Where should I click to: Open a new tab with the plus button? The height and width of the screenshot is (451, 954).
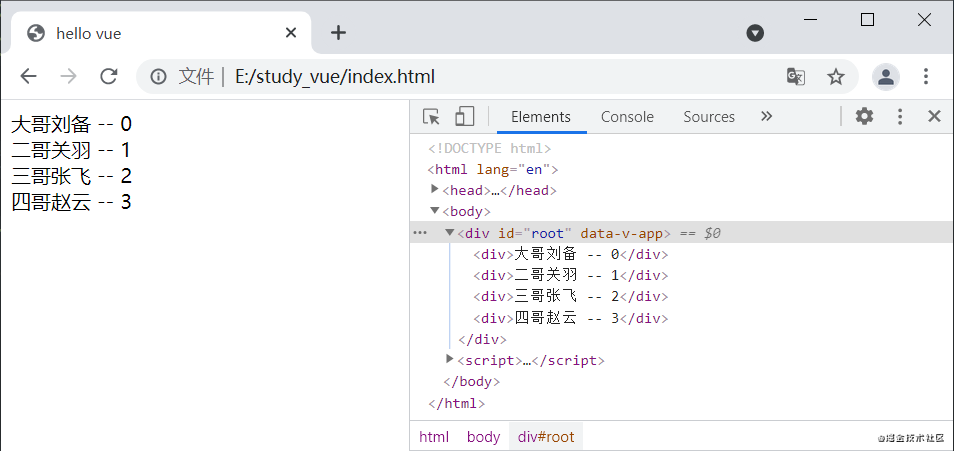tap(338, 33)
